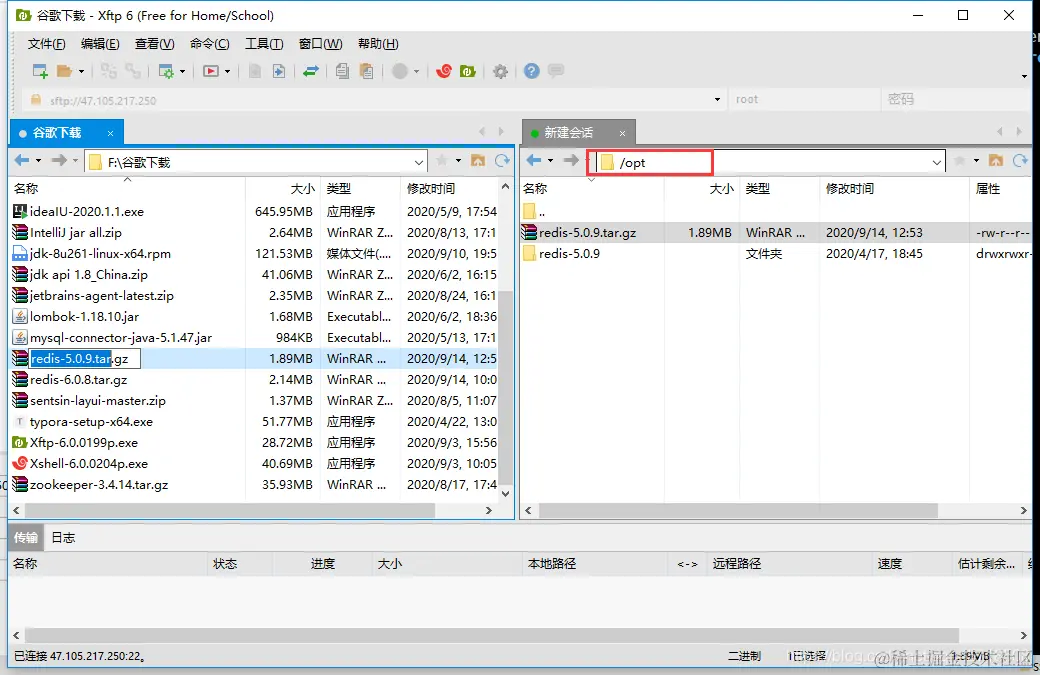Click the blue arrow file transfer icon
This screenshot has height=675, width=1040.
pyautogui.click(x=279, y=71)
